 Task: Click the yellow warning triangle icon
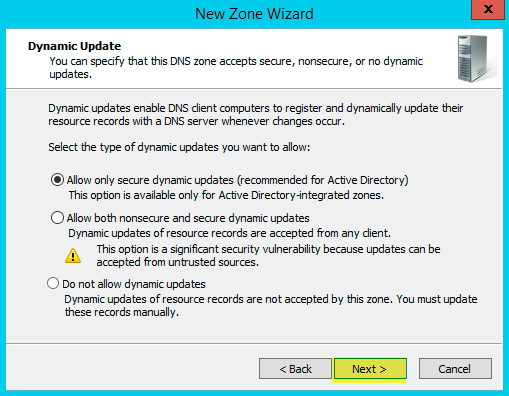[x=73, y=256]
